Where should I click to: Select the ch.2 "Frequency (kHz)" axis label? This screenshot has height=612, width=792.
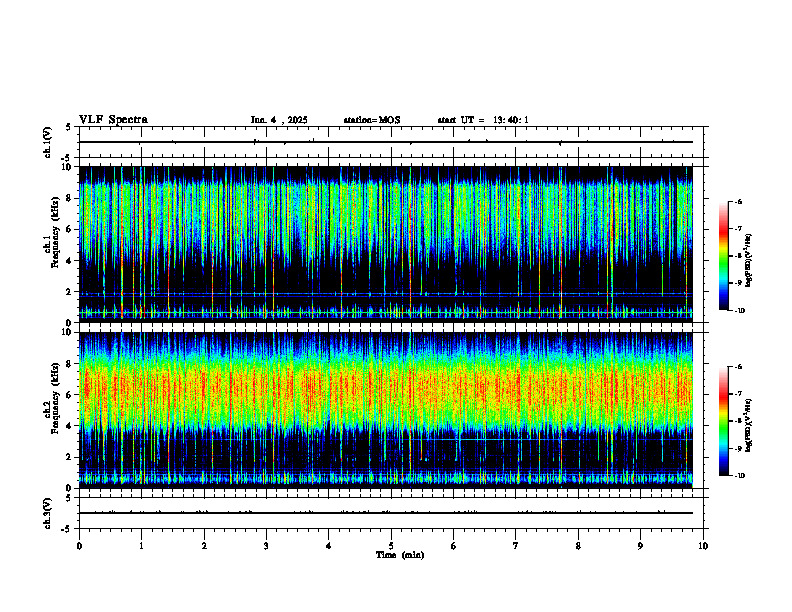point(54,397)
